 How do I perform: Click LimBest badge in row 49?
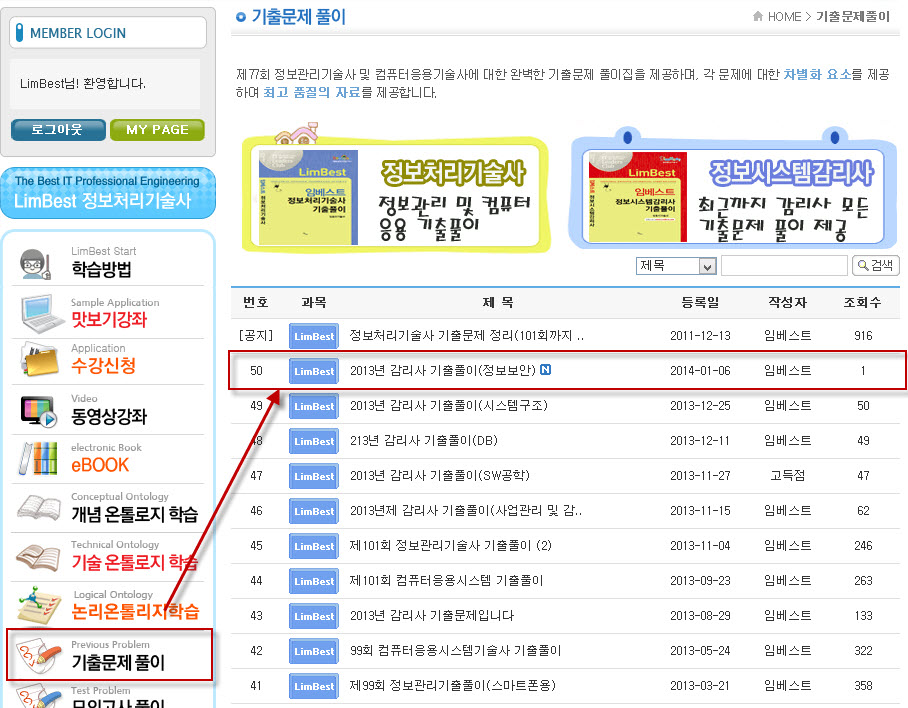tap(314, 406)
